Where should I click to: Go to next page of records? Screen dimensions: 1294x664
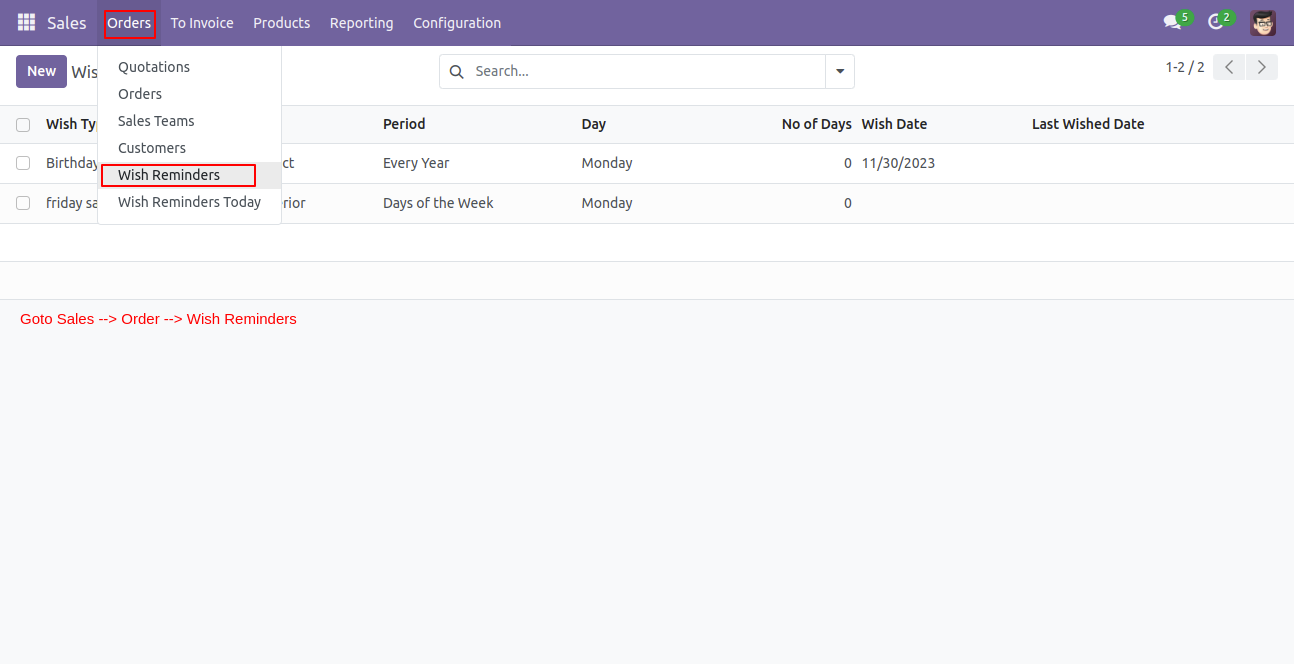[x=1262, y=67]
